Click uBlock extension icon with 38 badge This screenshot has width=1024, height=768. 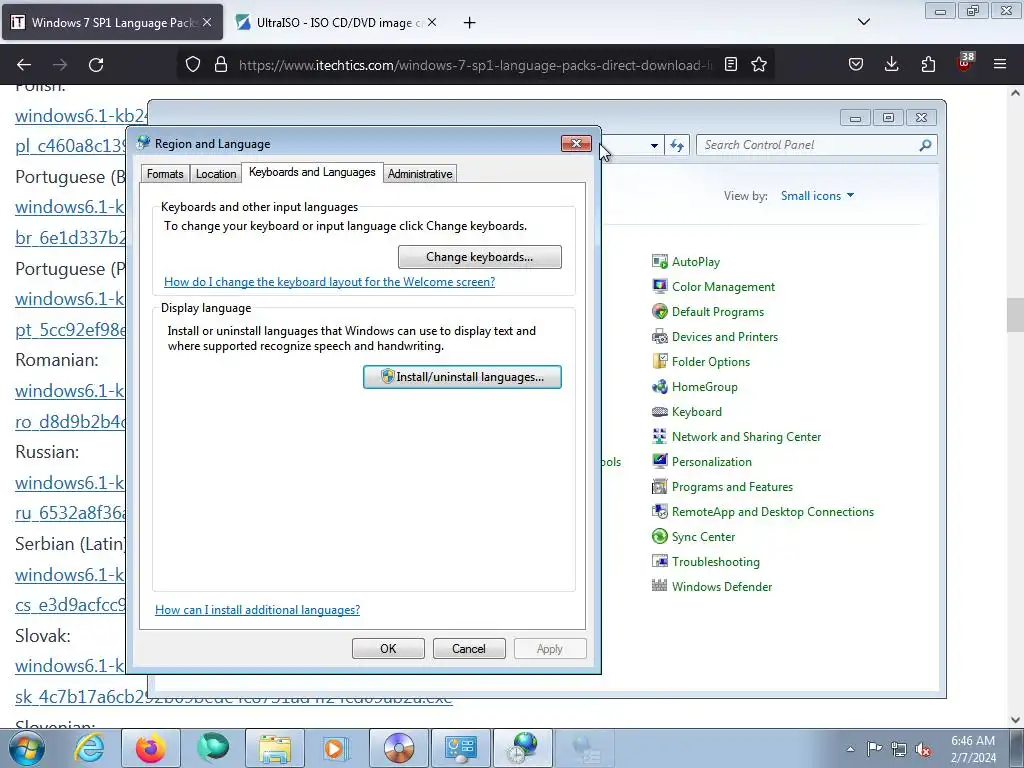964,63
